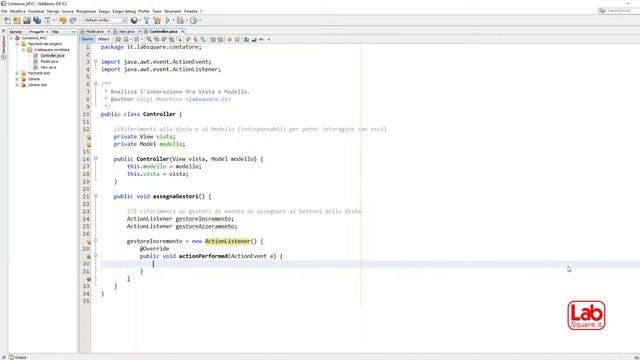Open the Riorganizza menu
640x360 pixels.
coord(86,11)
